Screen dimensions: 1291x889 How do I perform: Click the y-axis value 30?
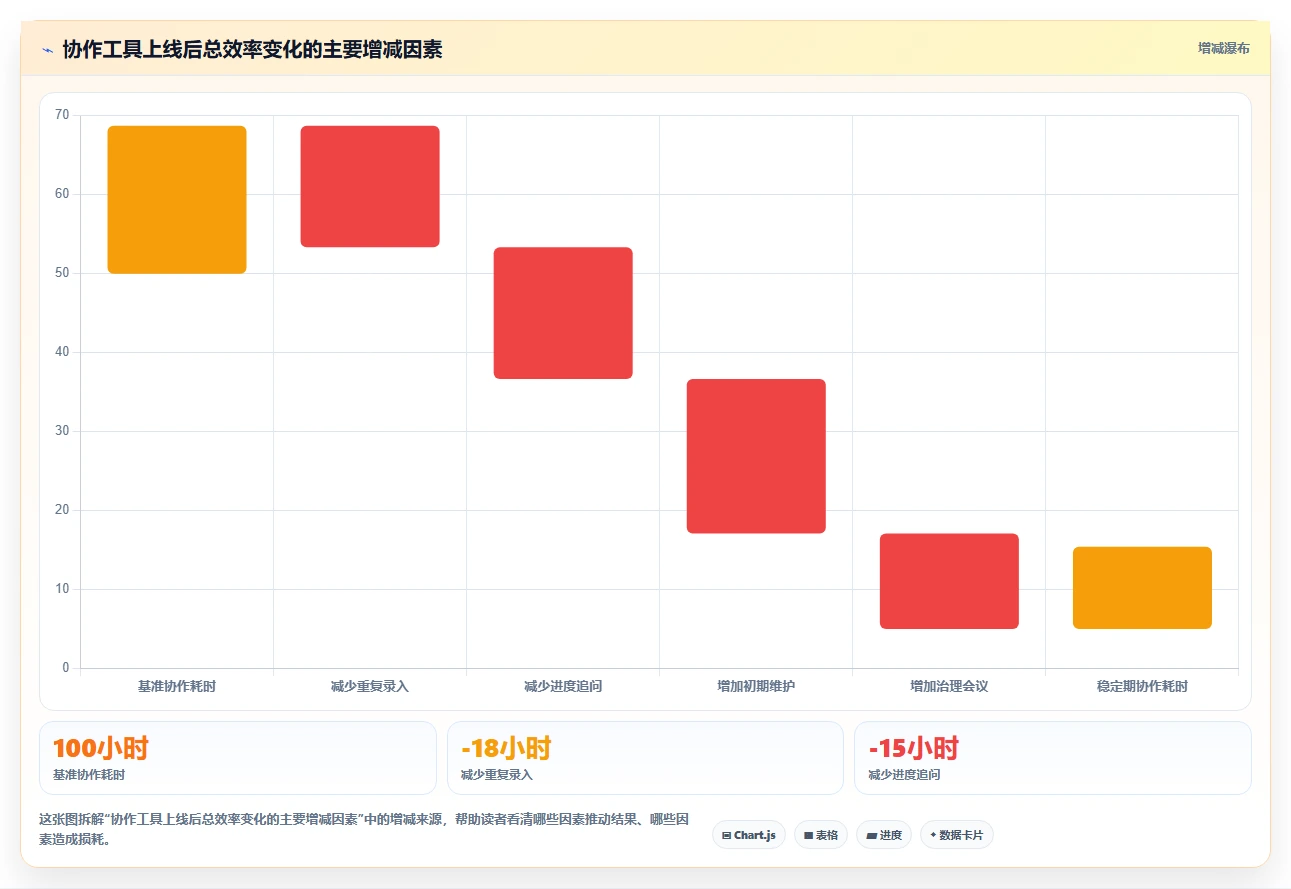(62, 431)
